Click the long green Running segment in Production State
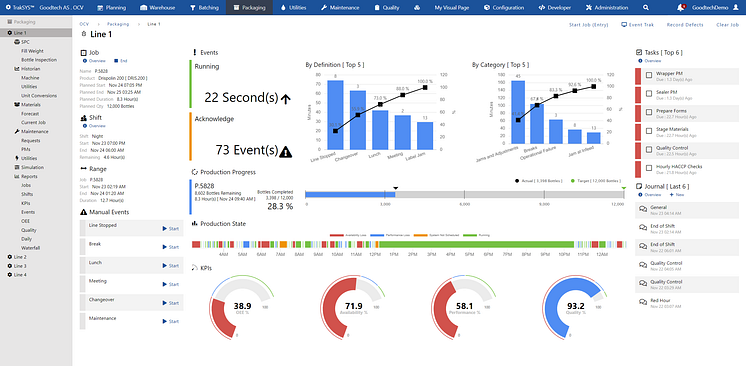 tap(477, 244)
